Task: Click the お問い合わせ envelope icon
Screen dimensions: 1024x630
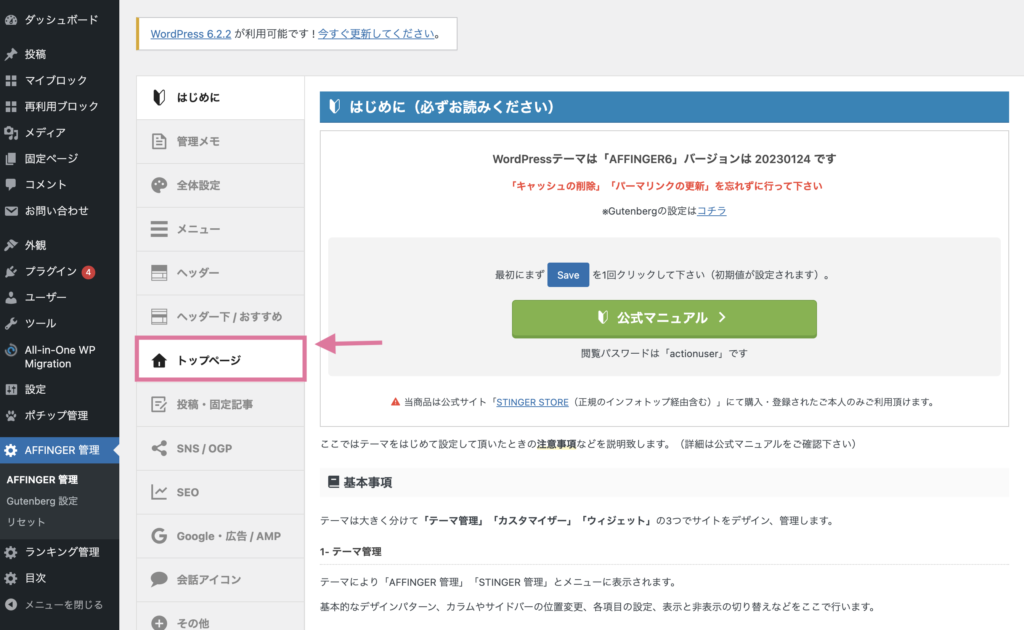Action: coord(11,211)
